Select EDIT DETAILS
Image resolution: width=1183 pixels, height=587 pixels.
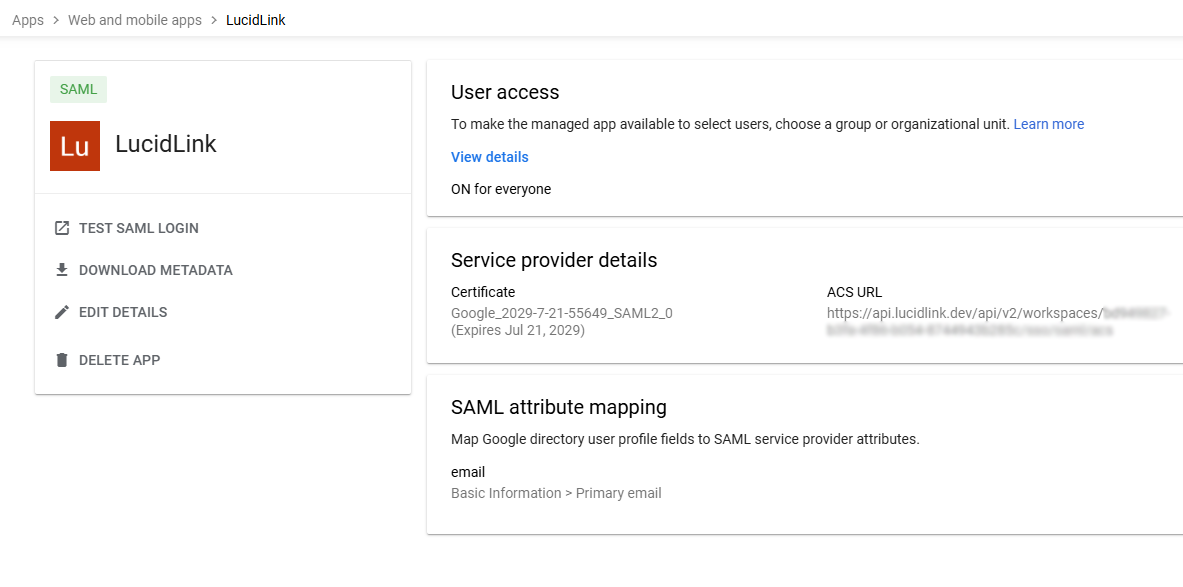tap(123, 312)
